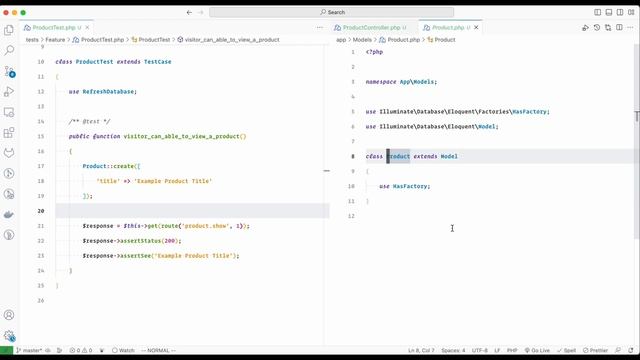Open the Docker whale icon view
The image size is (640, 360).
pyautogui.click(x=9, y=214)
